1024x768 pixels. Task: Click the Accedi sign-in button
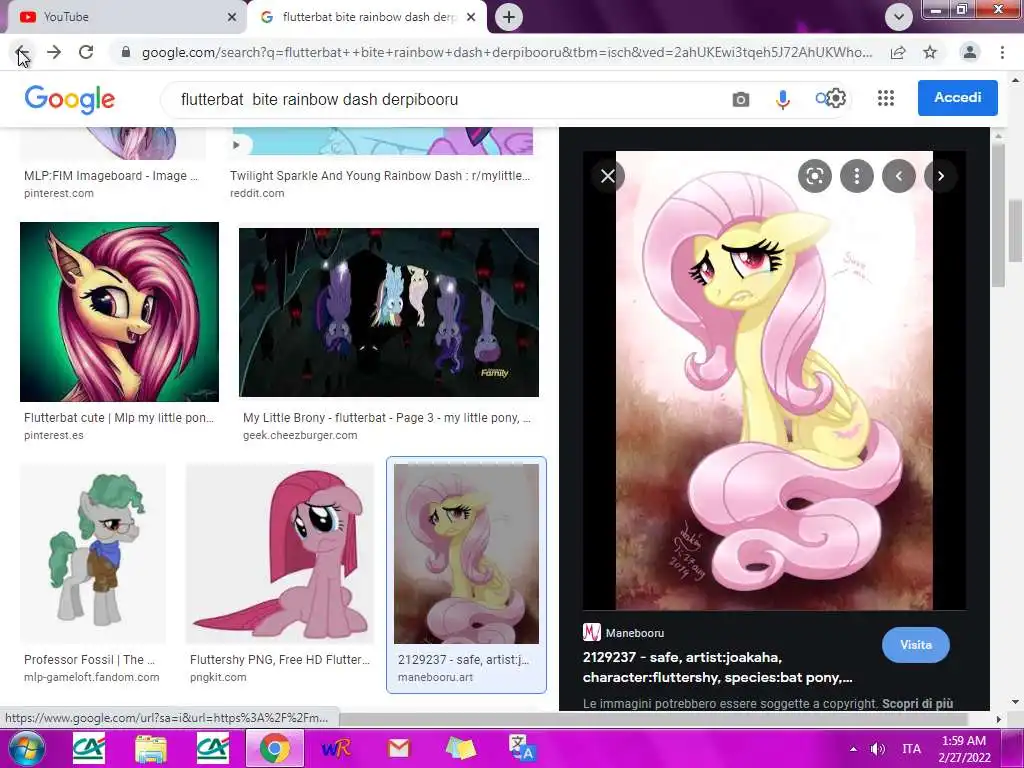click(x=957, y=97)
